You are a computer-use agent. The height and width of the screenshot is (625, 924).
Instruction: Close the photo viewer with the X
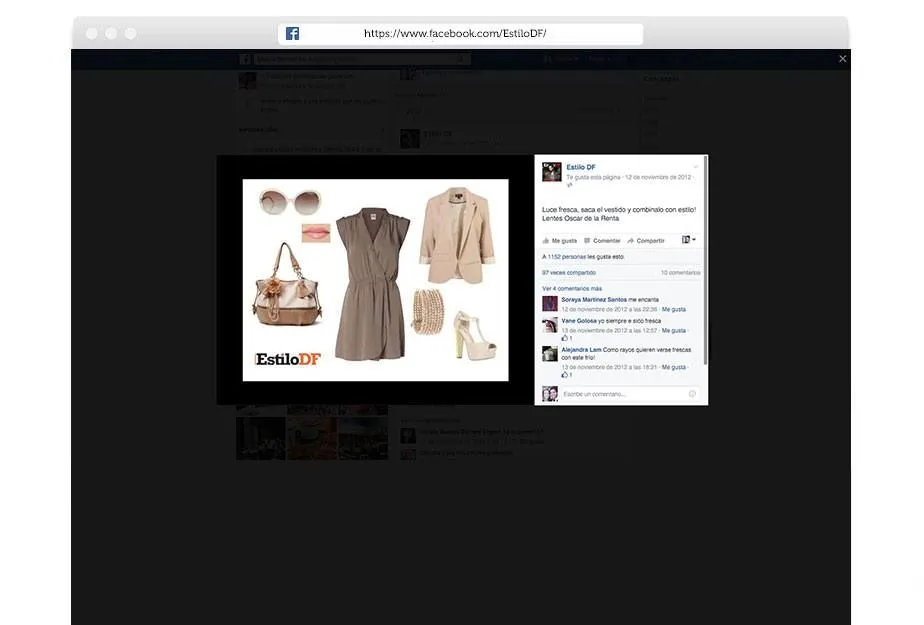pyautogui.click(x=843, y=59)
